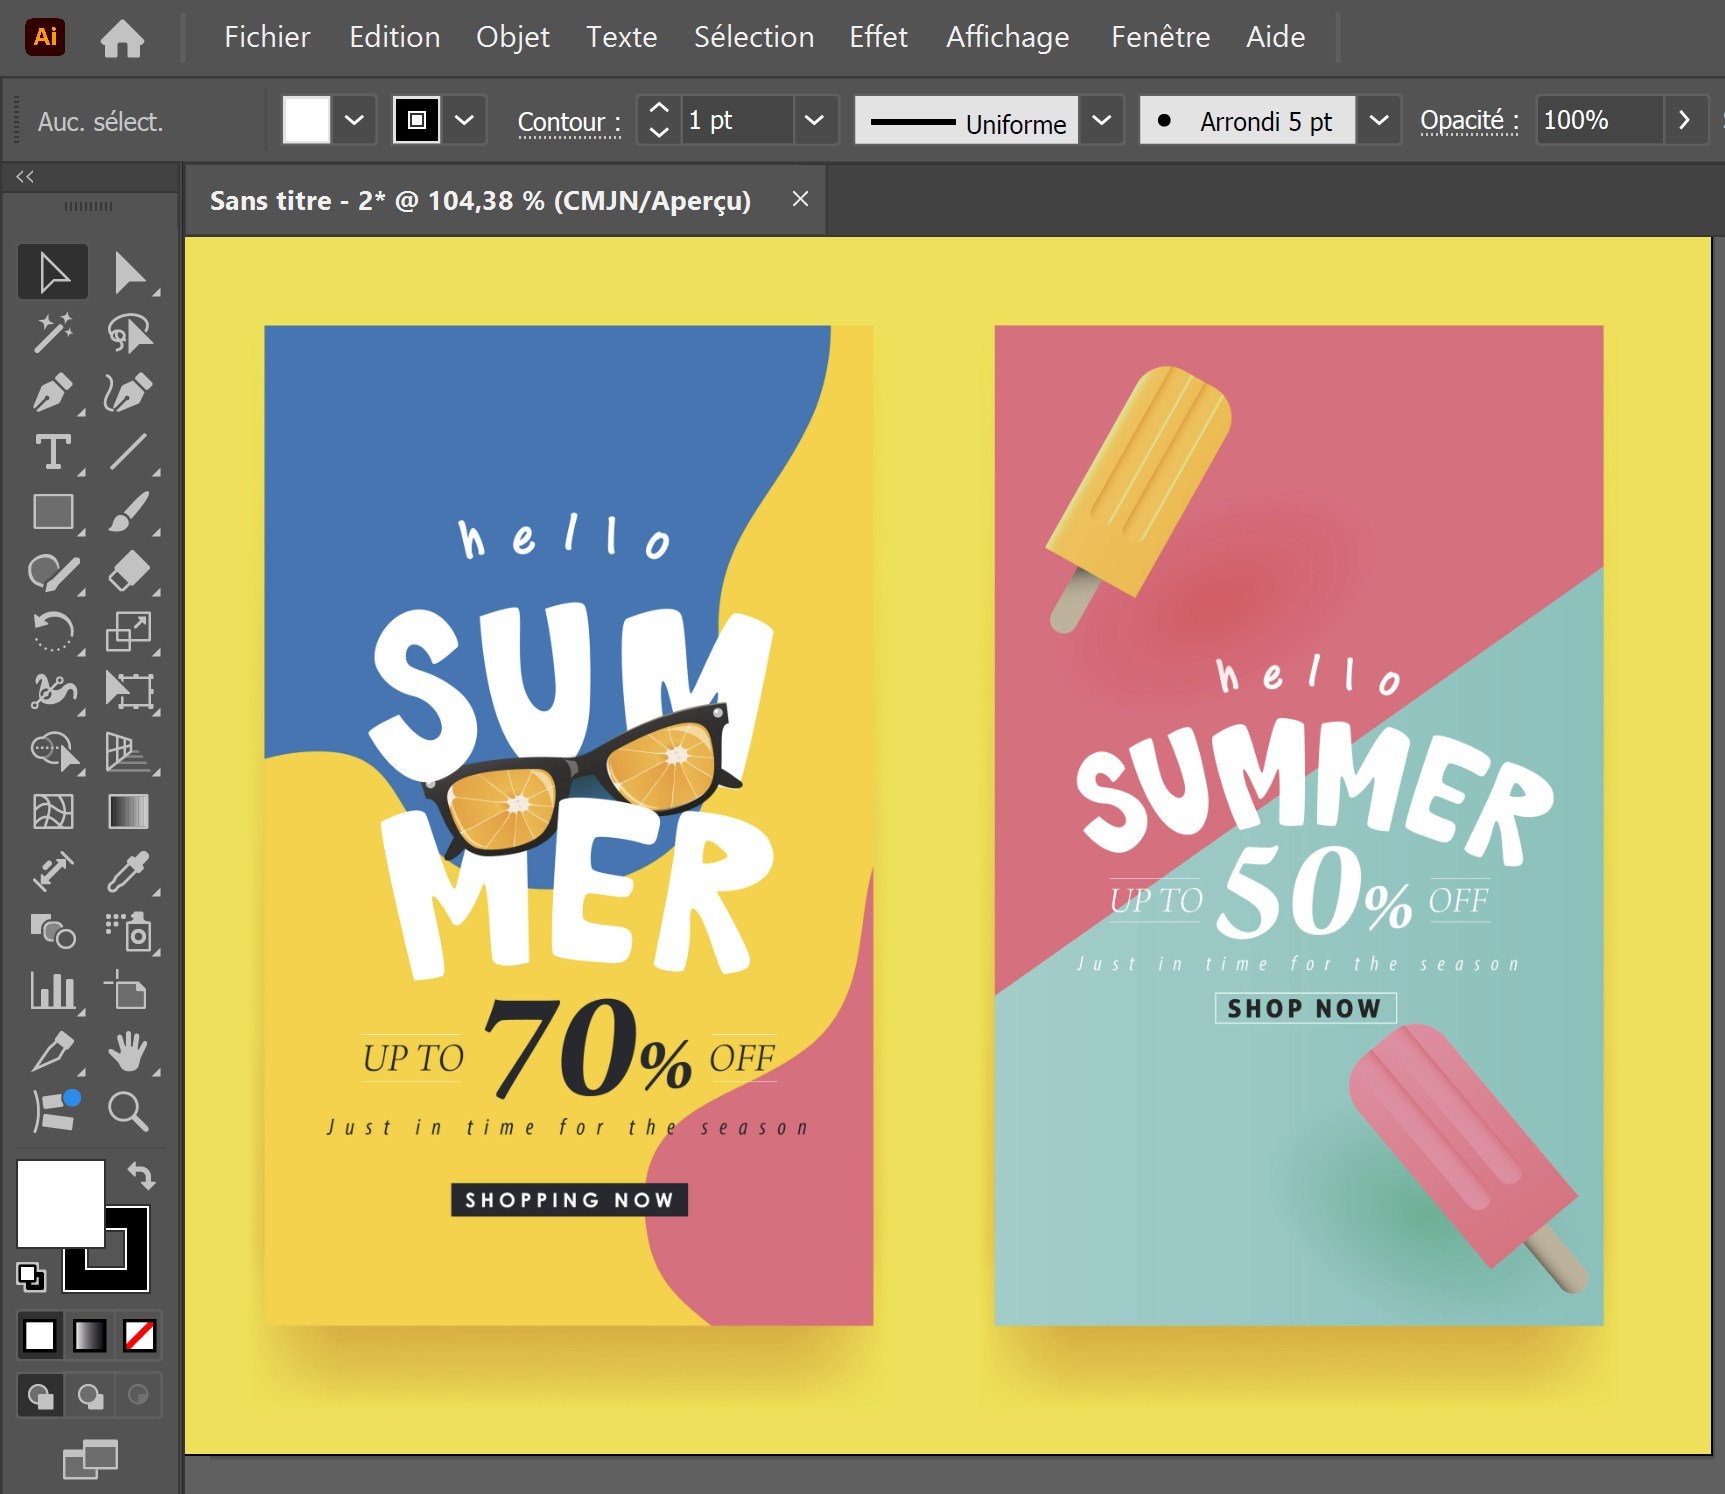Select the Rectangle tool
This screenshot has width=1725, height=1494.
point(53,512)
